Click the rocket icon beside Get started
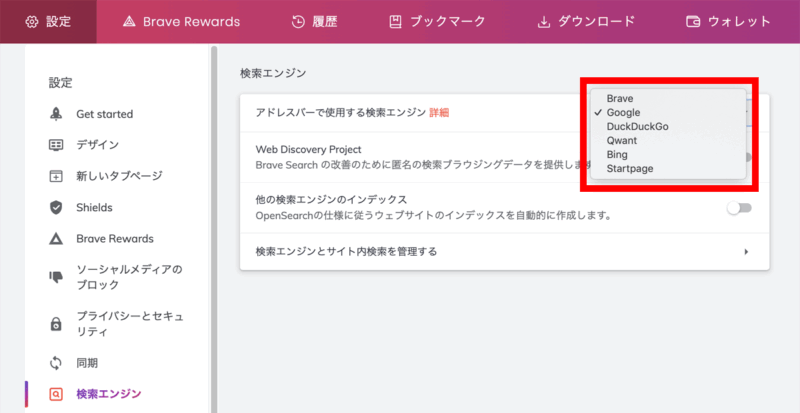800x413 pixels. (57, 114)
